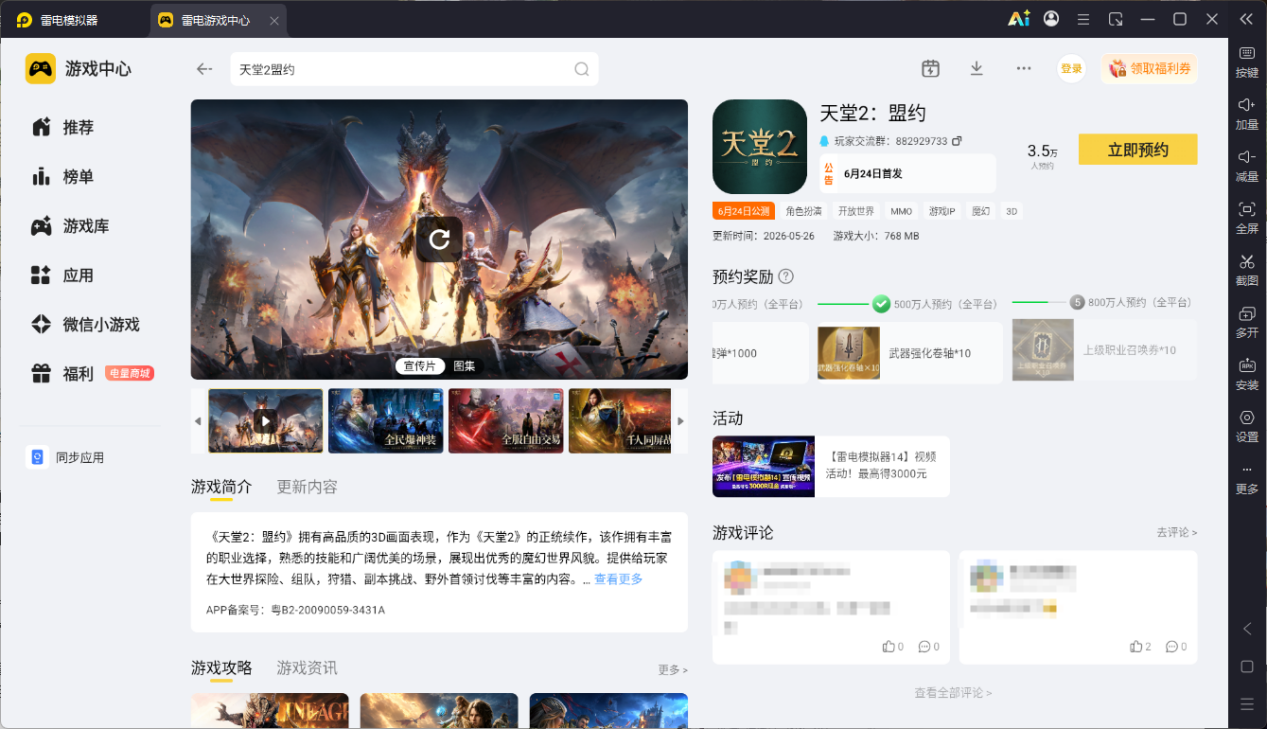1267x729 pixels.
Task: Expand description with 查看更多 link
Action: click(x=618, y=579)
